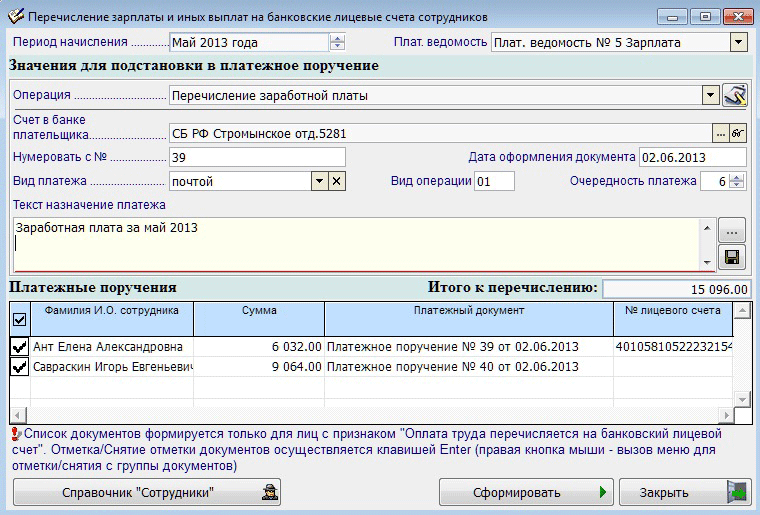Click the text area scroll down arrow
The width and height of the screenshot is (760, 515).
(707, 263)
